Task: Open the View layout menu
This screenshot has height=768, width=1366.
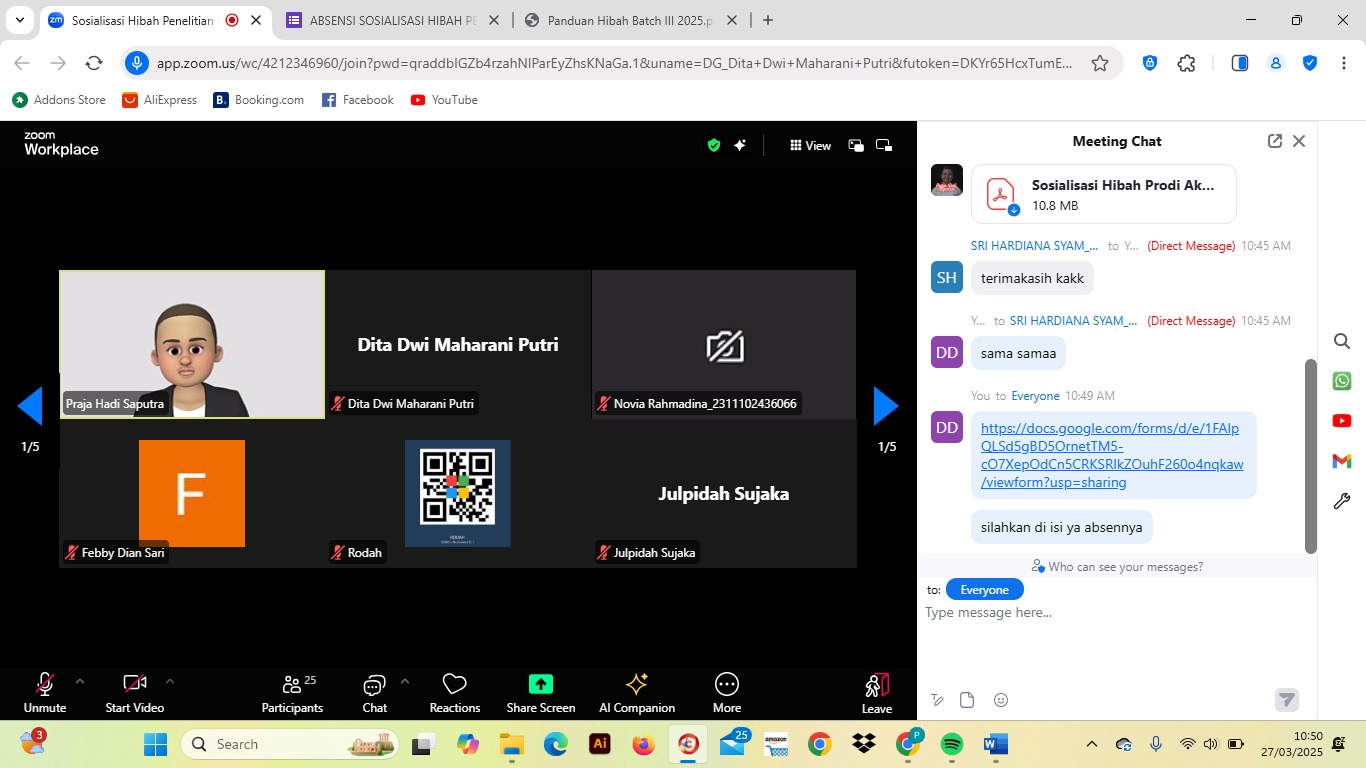Action: coord(810,145)
